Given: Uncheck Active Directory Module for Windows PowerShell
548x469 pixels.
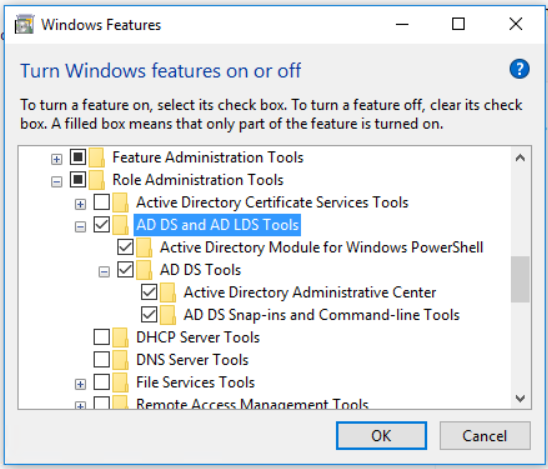Looking at the screenshot, I should (x=125, y=247).
